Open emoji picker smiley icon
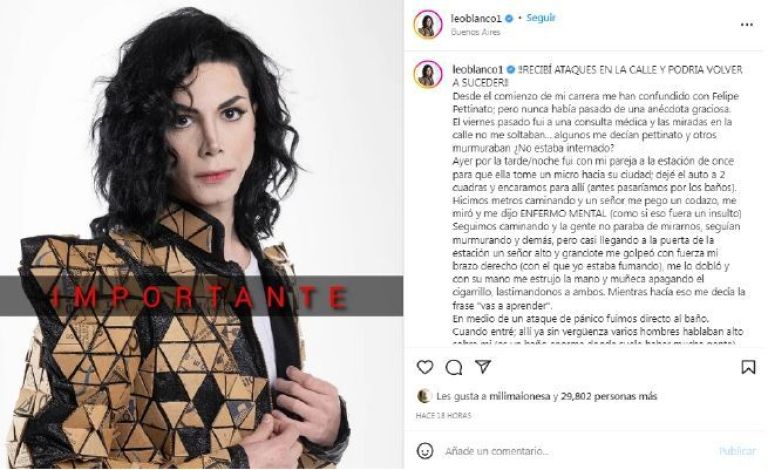768x470 pixels. click(x=425, y=451)
